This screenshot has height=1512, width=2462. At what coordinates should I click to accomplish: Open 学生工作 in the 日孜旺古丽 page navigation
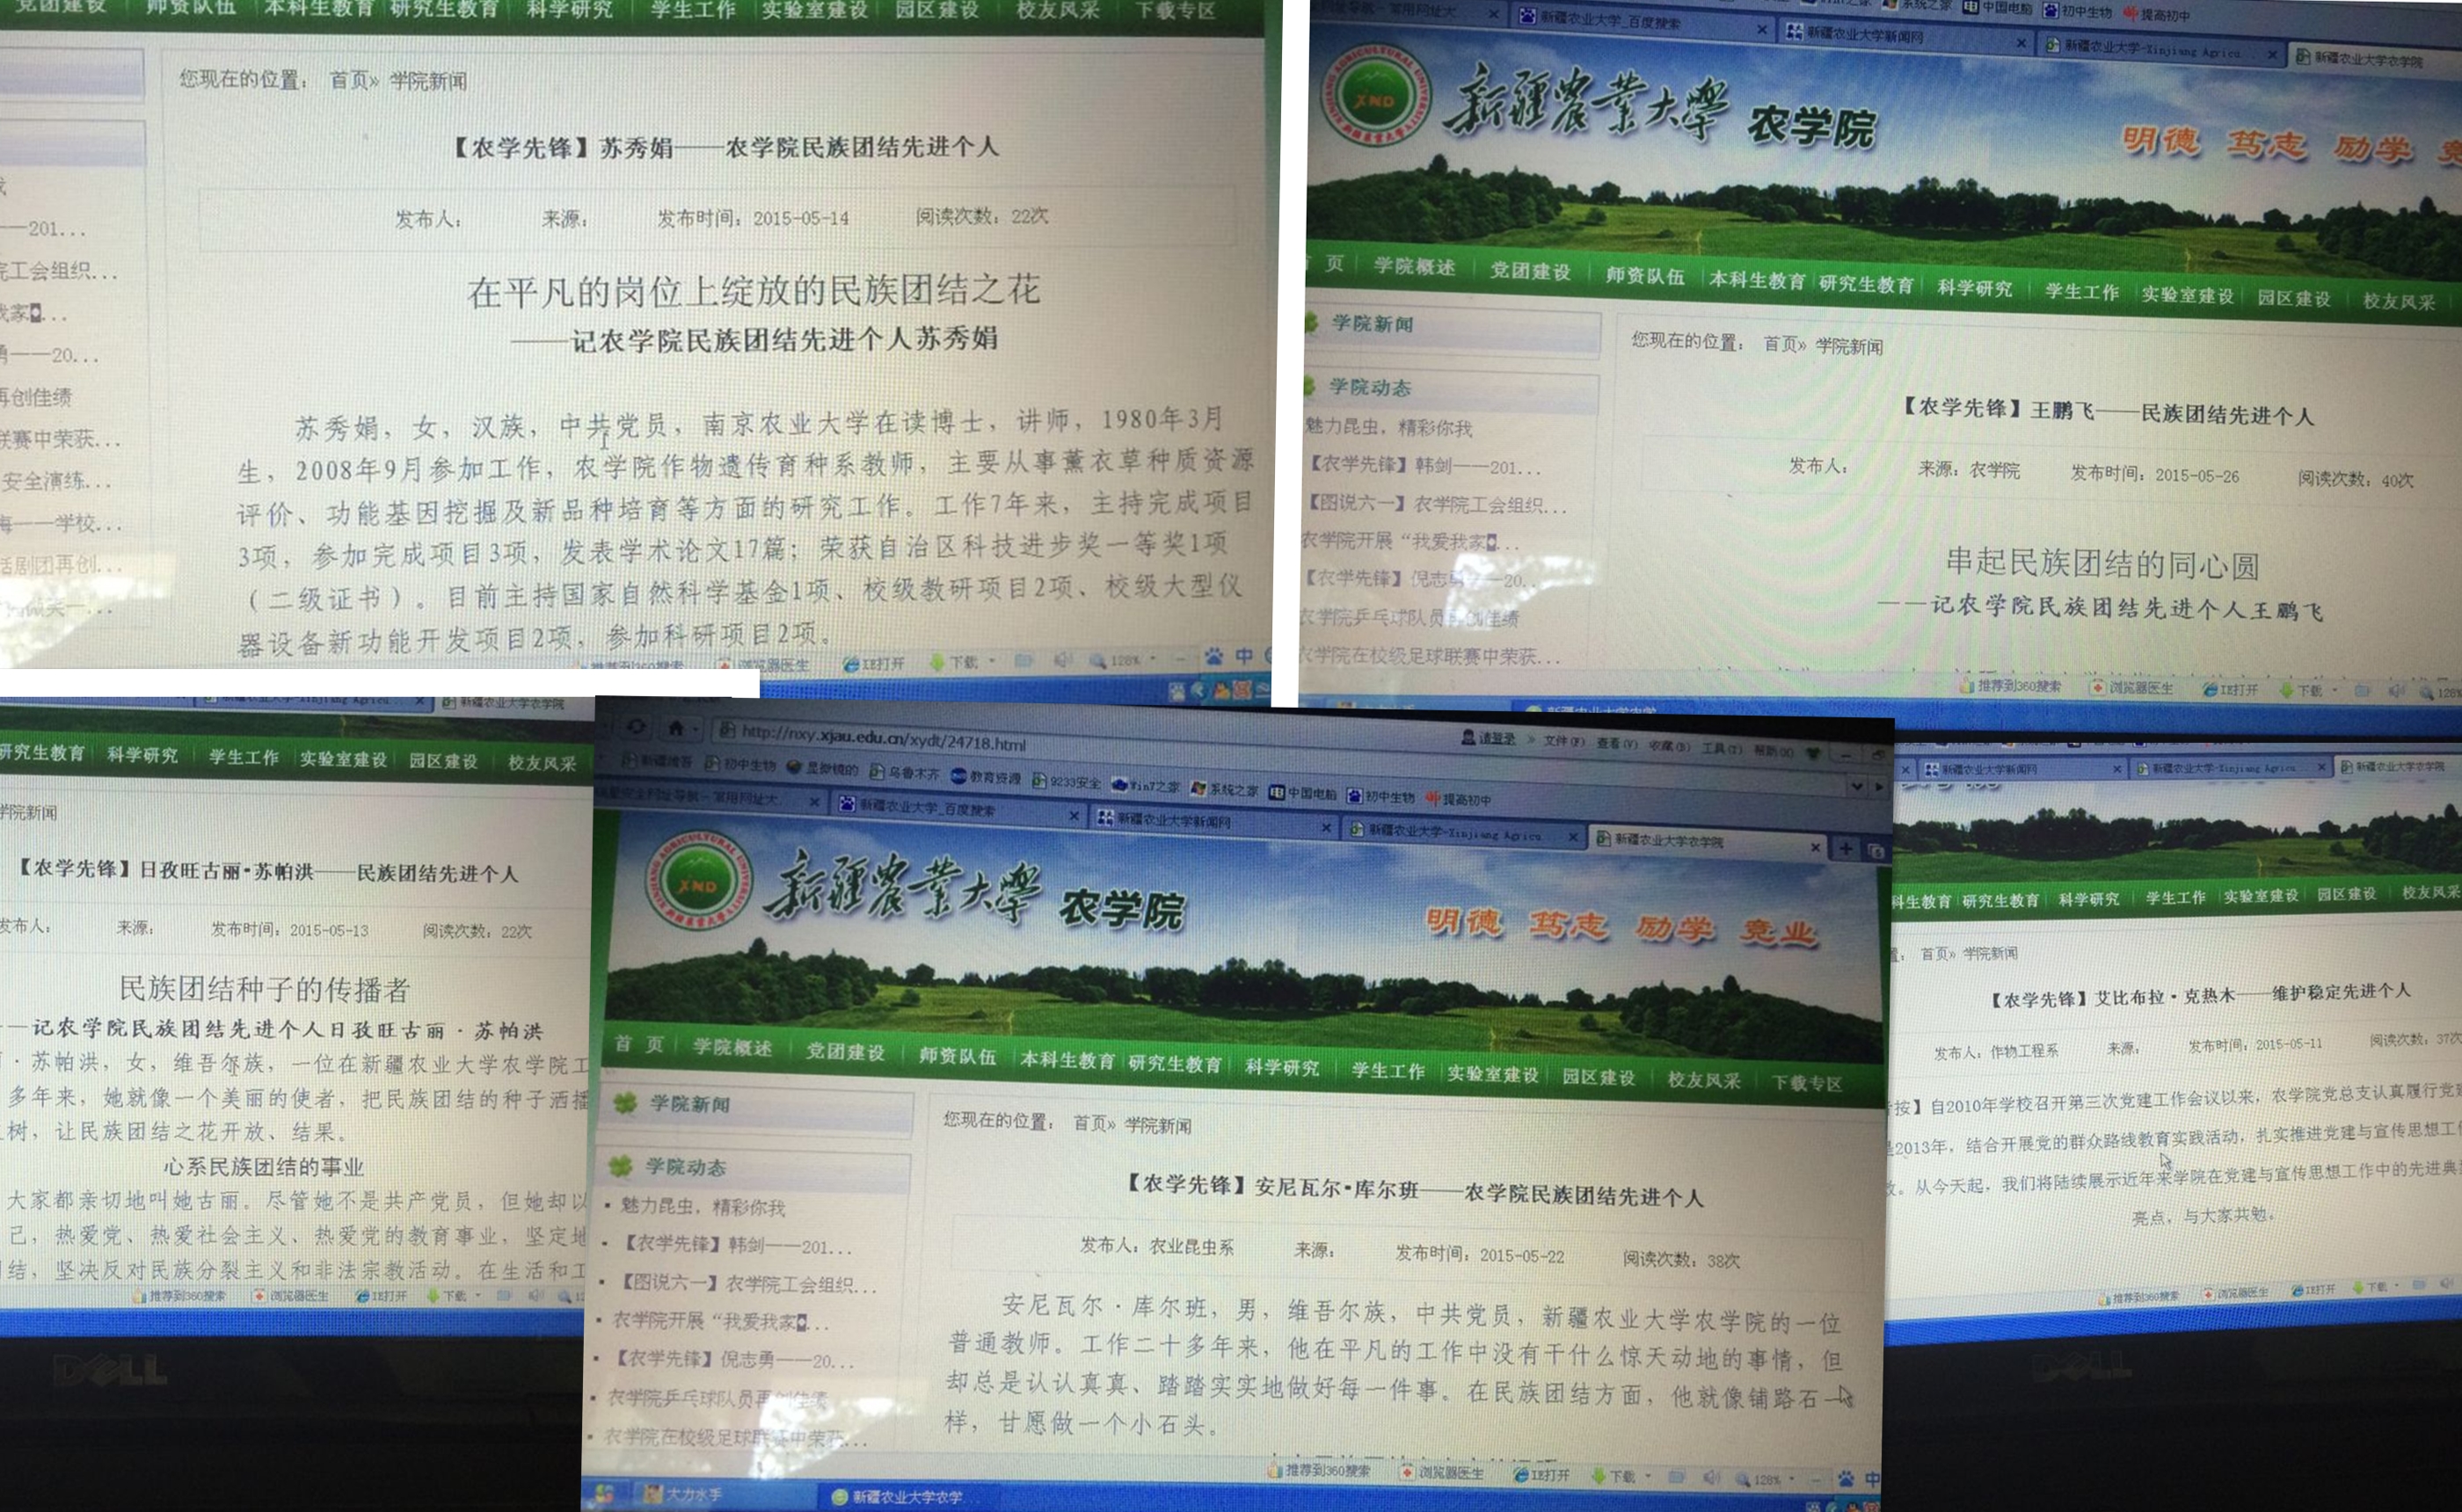click(x=244, y=757)
